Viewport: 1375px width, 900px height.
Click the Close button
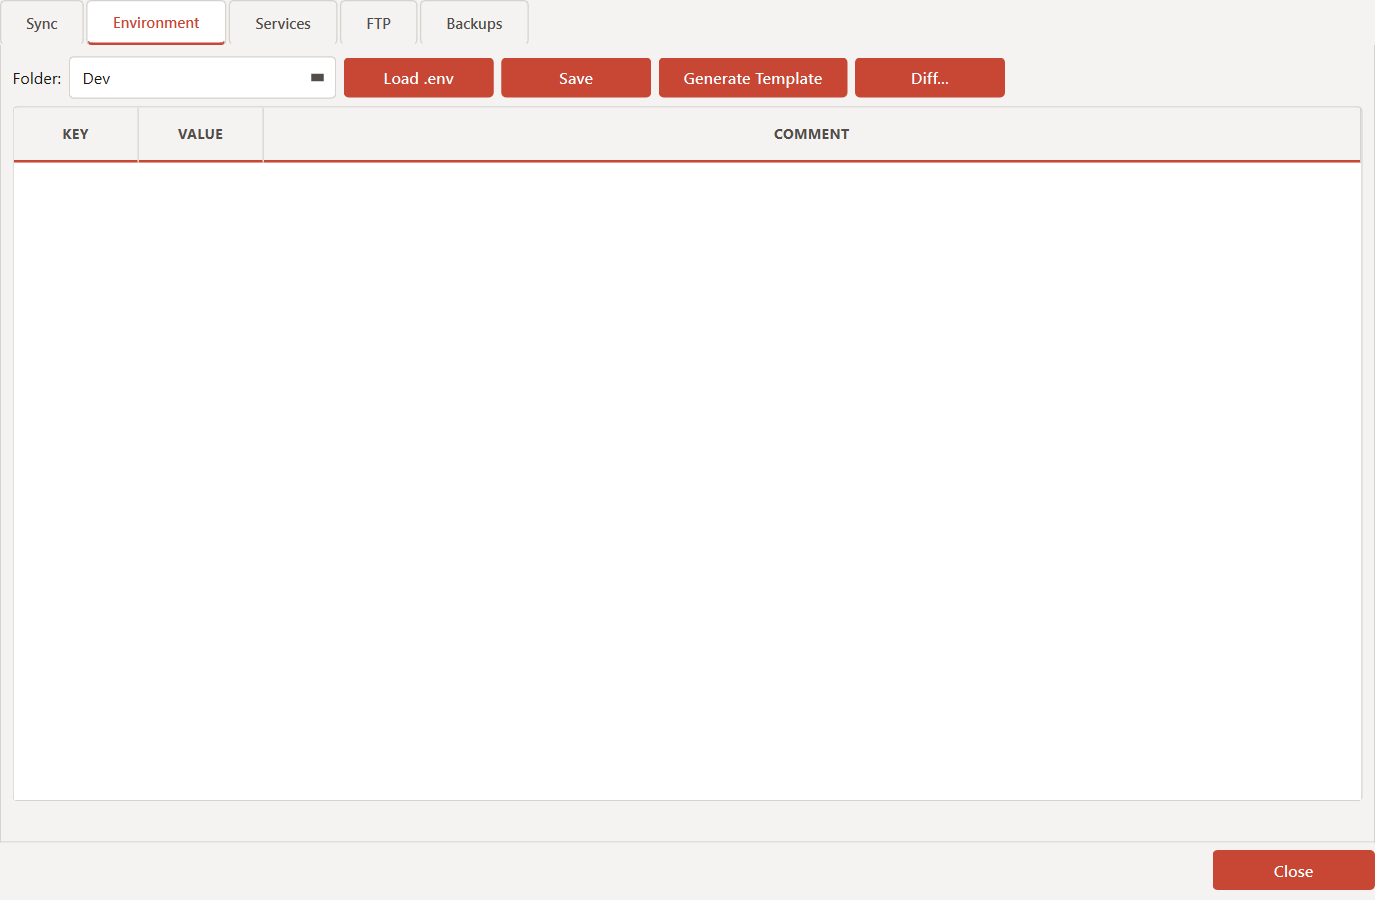pos(1292,869)
